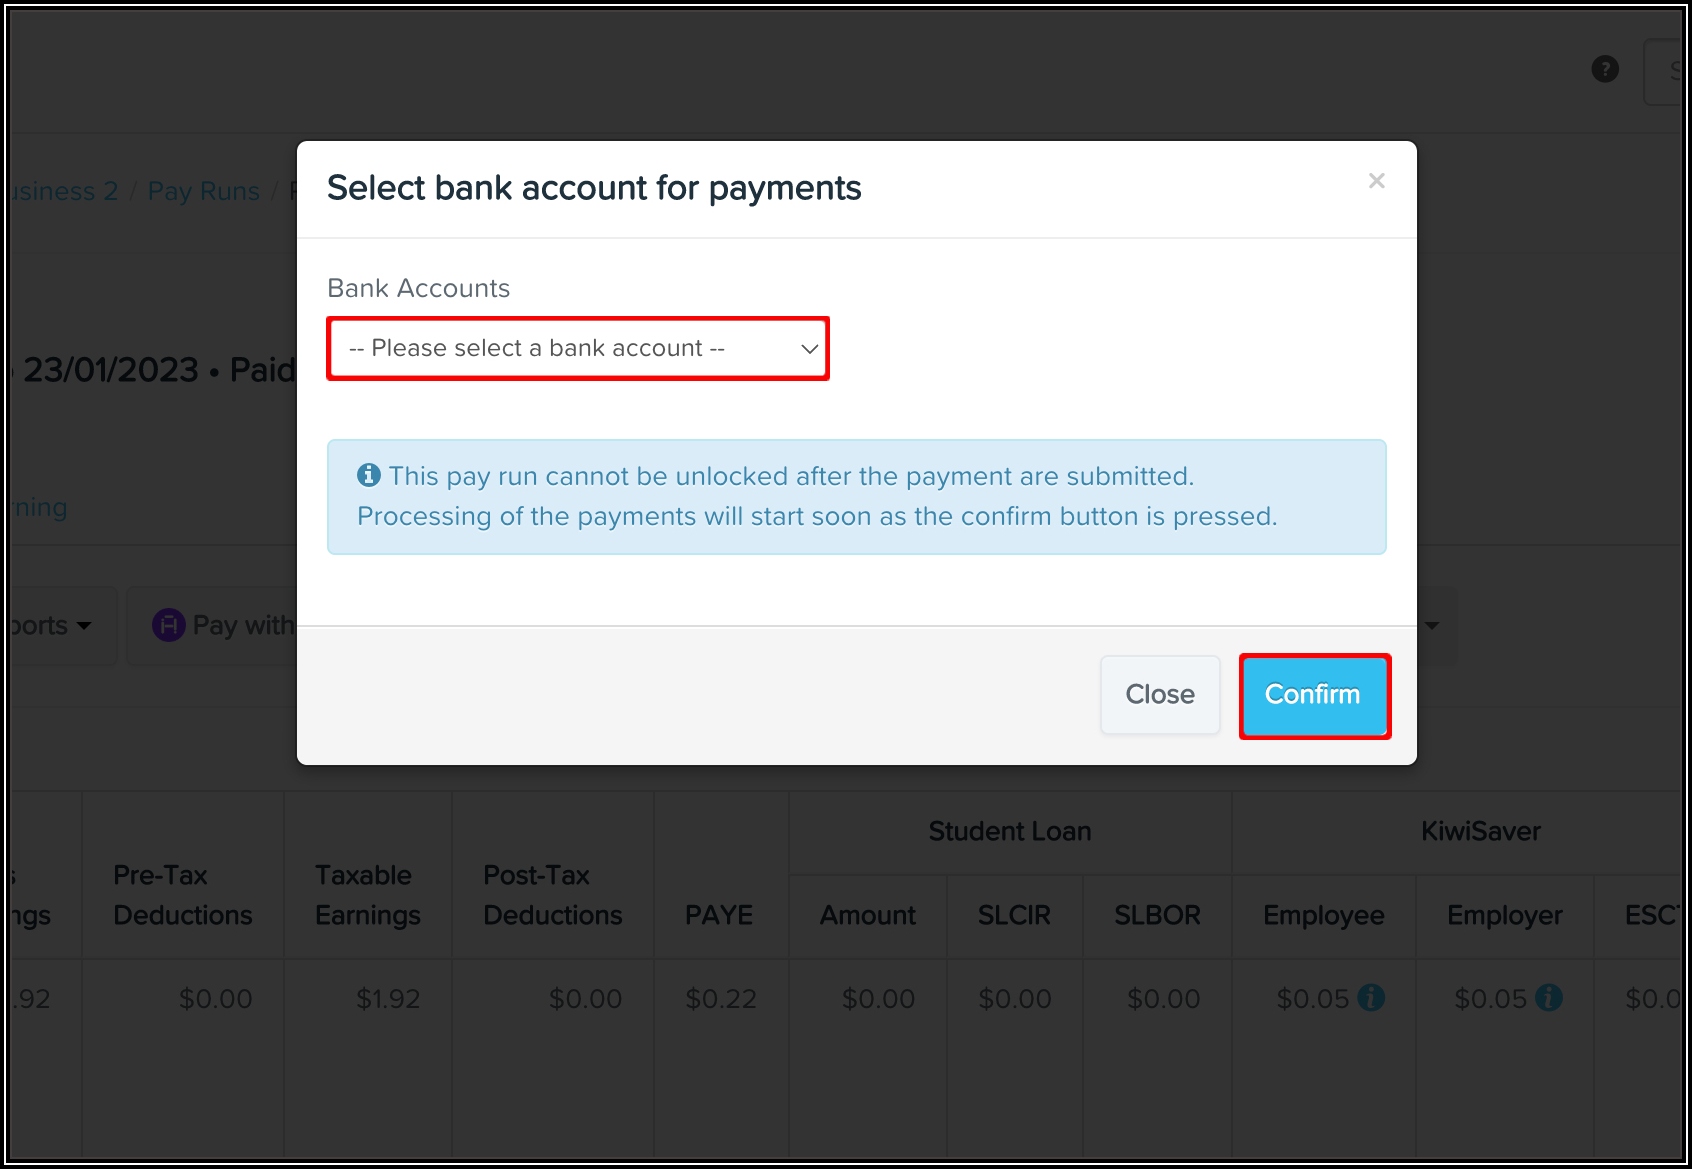This screenshot has width=1692, height=1169.
Task: Click the SLCIR column header
Action: pyautogui.click(x=1014, y=915)
